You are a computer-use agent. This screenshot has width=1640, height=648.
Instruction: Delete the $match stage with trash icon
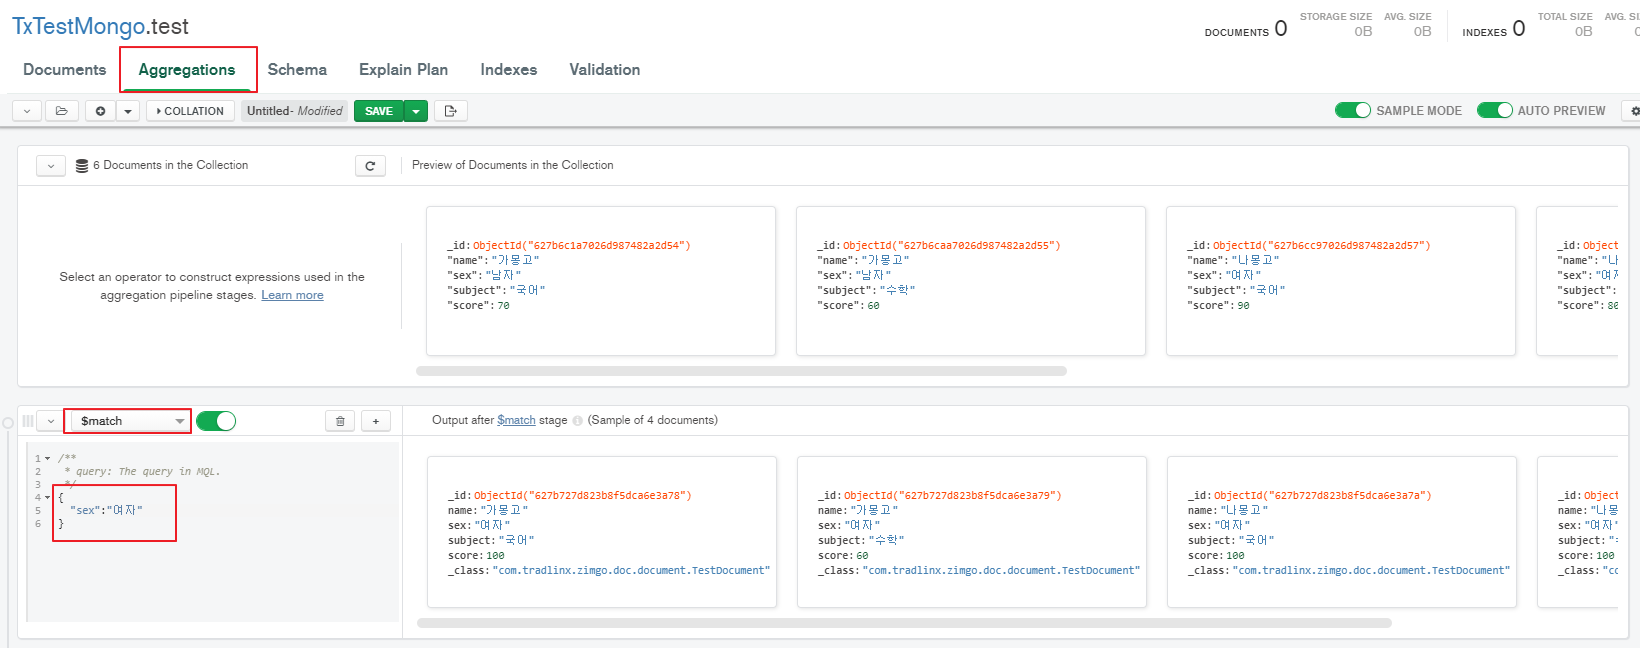tap(340, 421)
